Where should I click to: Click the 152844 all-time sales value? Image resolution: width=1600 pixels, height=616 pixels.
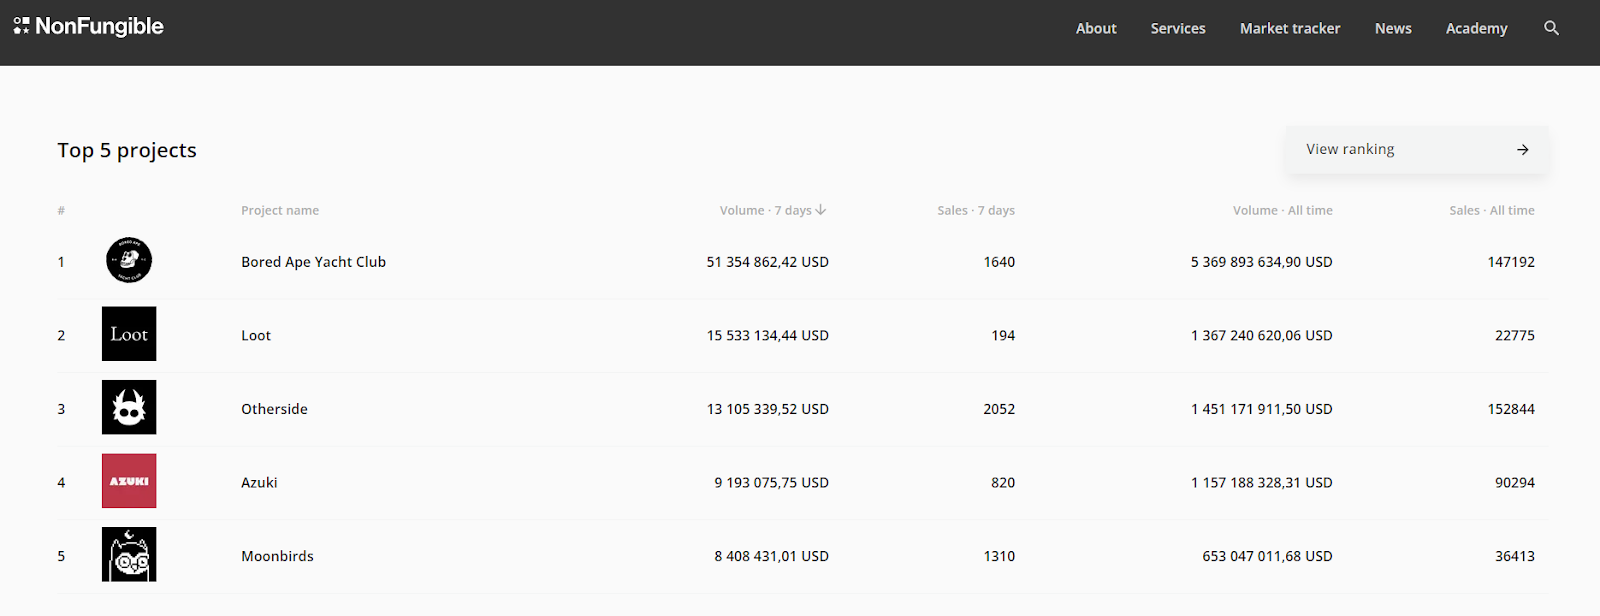[x=1511, y=409]
